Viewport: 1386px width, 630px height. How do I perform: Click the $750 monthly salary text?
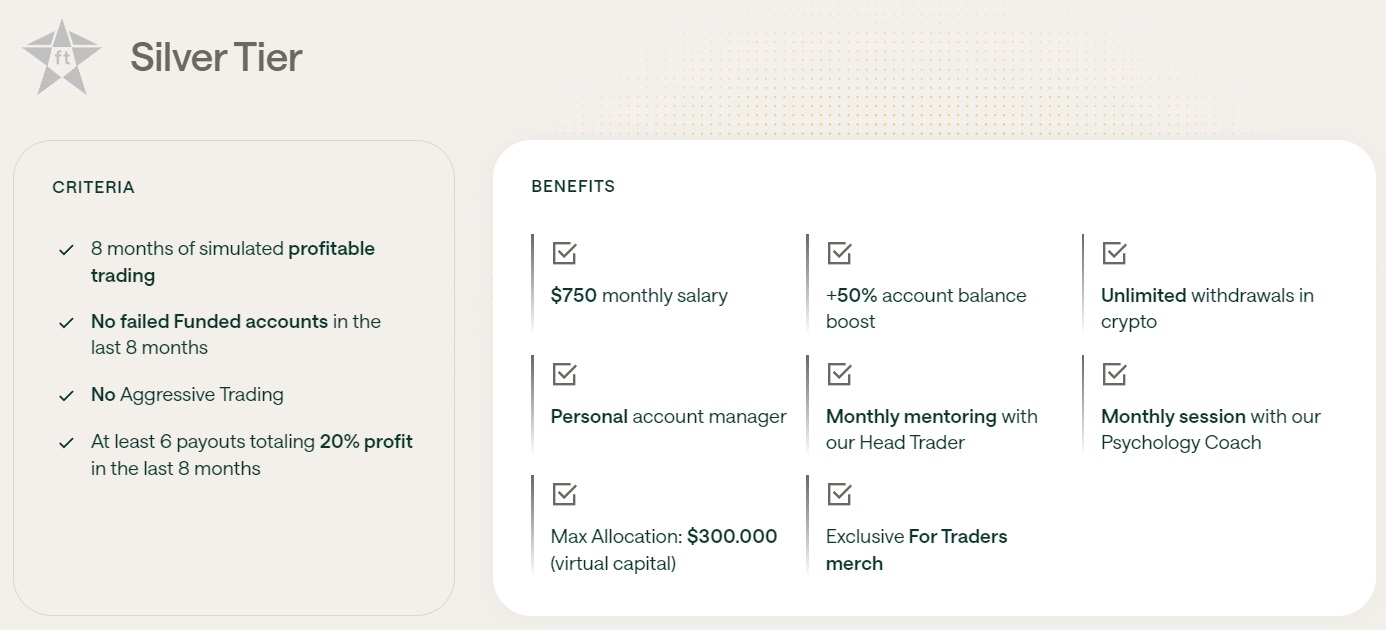pyautogui.click(x=639, y=296)
